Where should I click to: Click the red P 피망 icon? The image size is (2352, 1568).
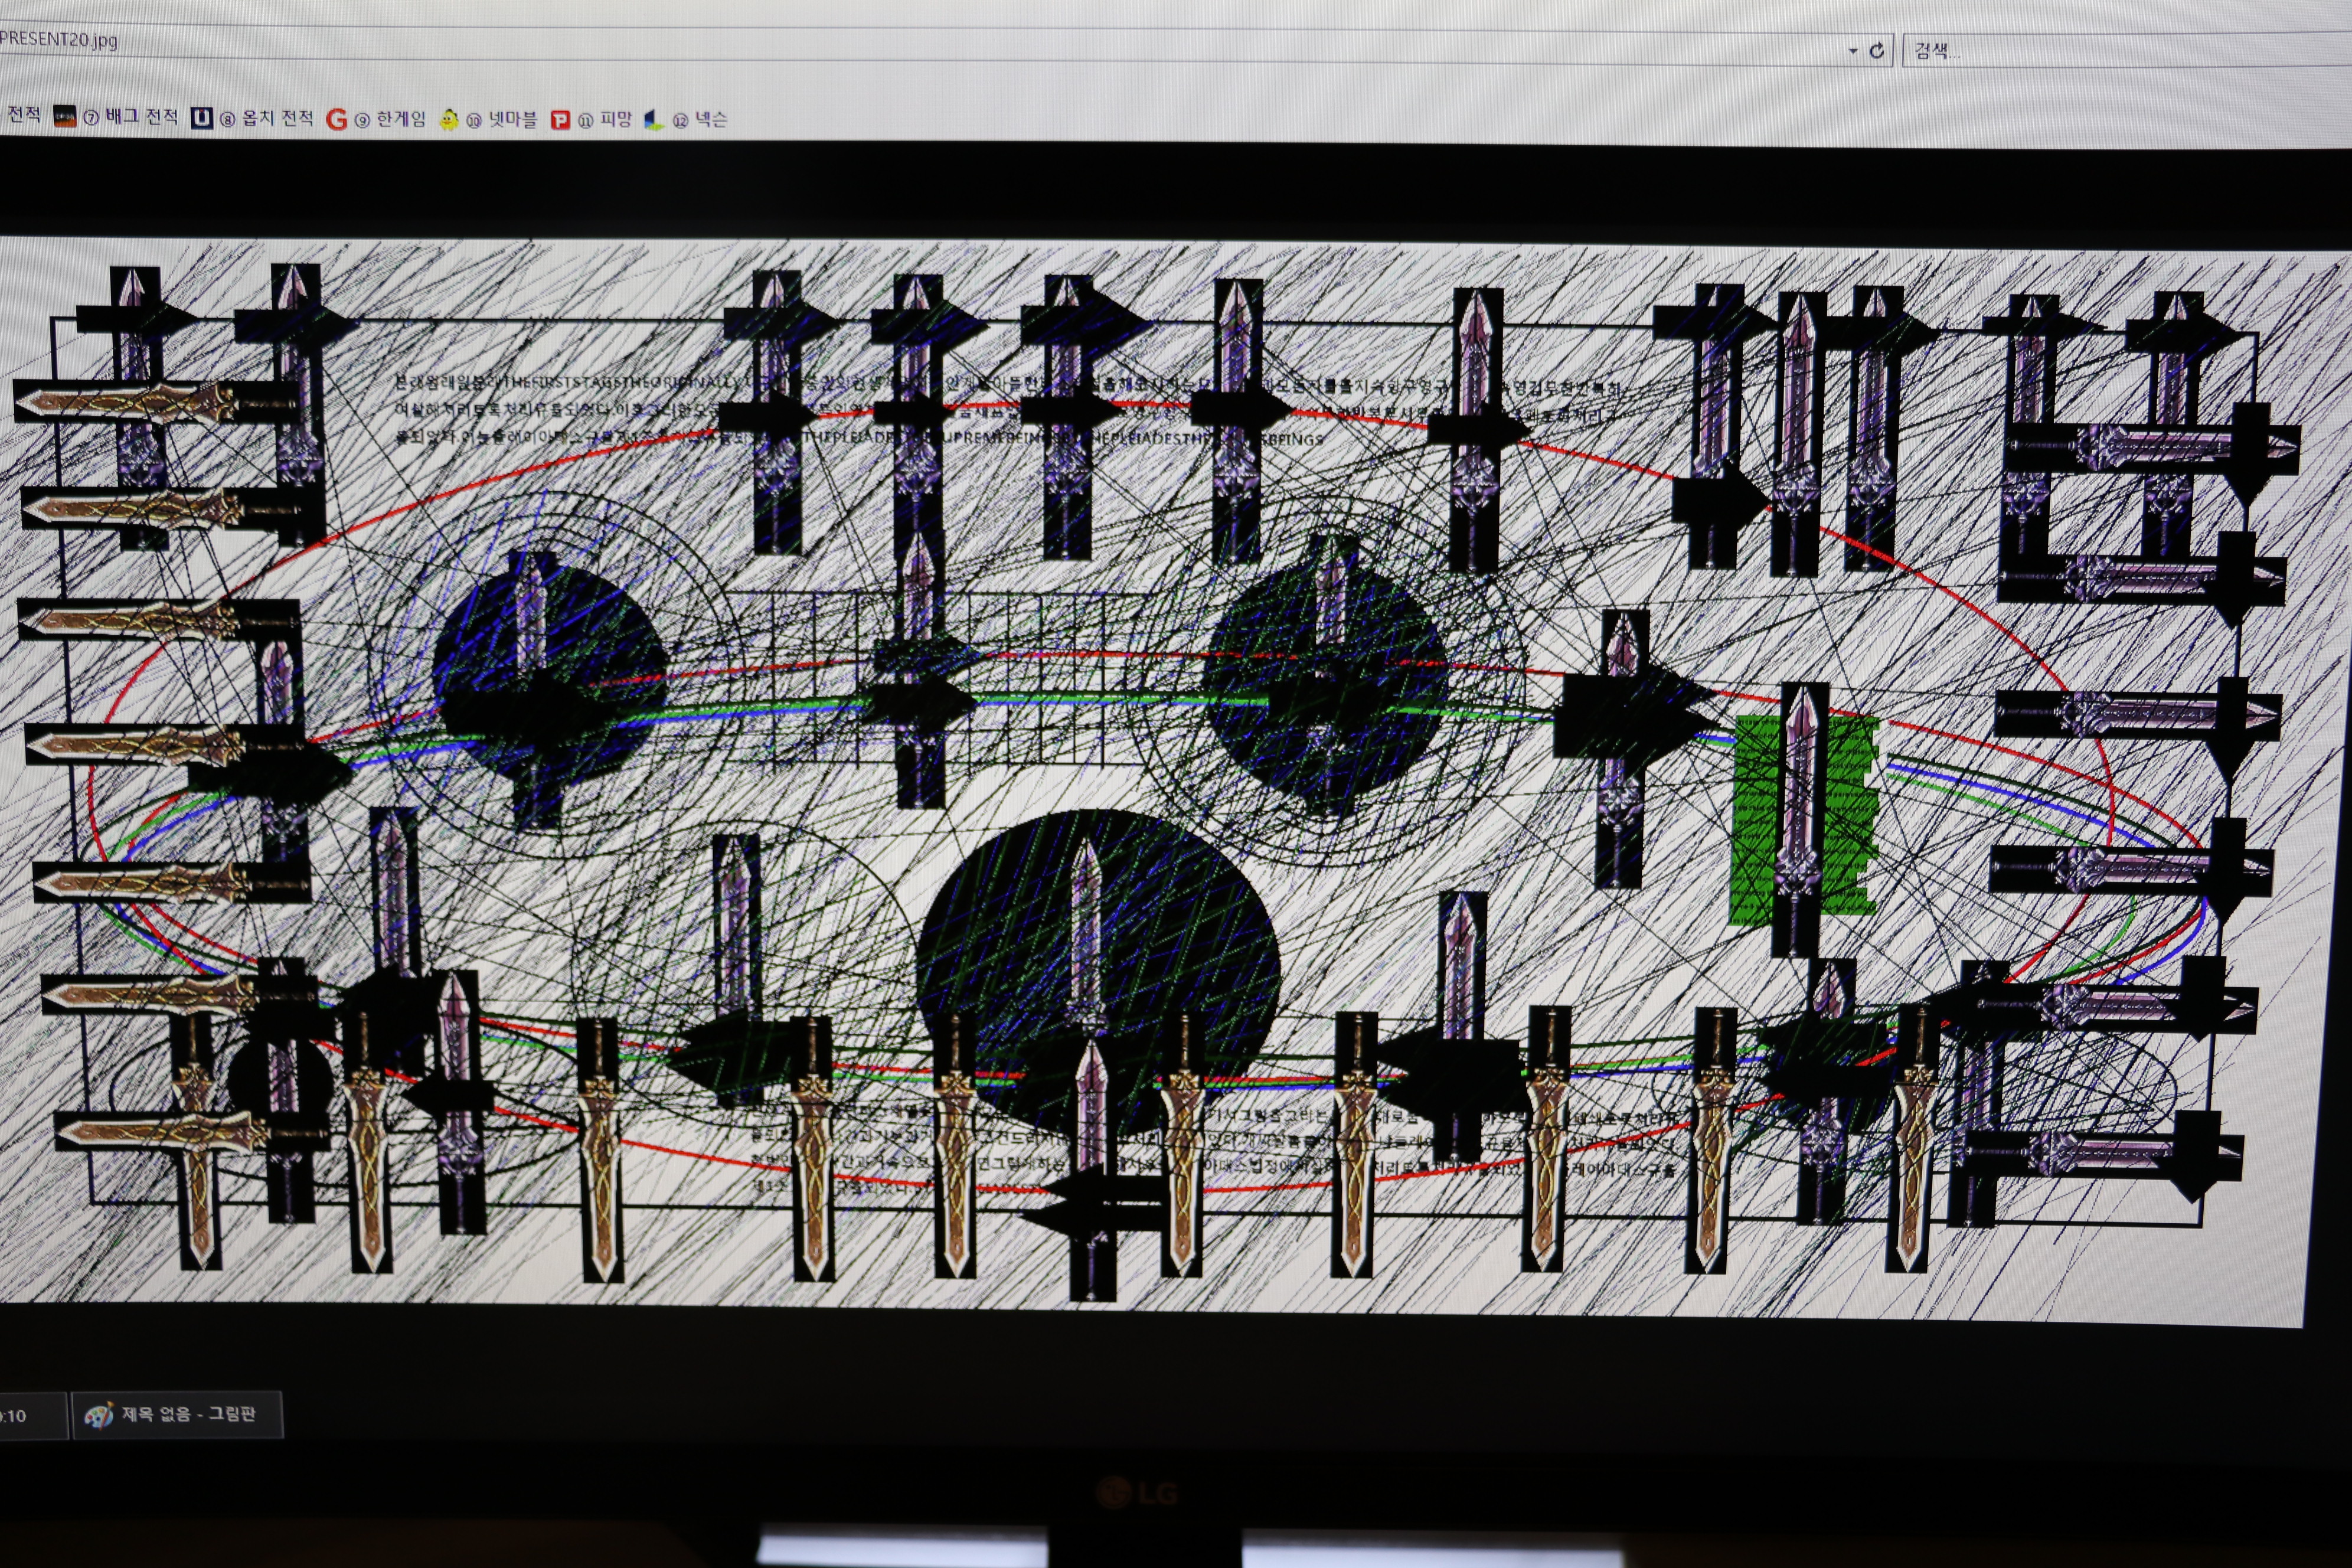560,120
